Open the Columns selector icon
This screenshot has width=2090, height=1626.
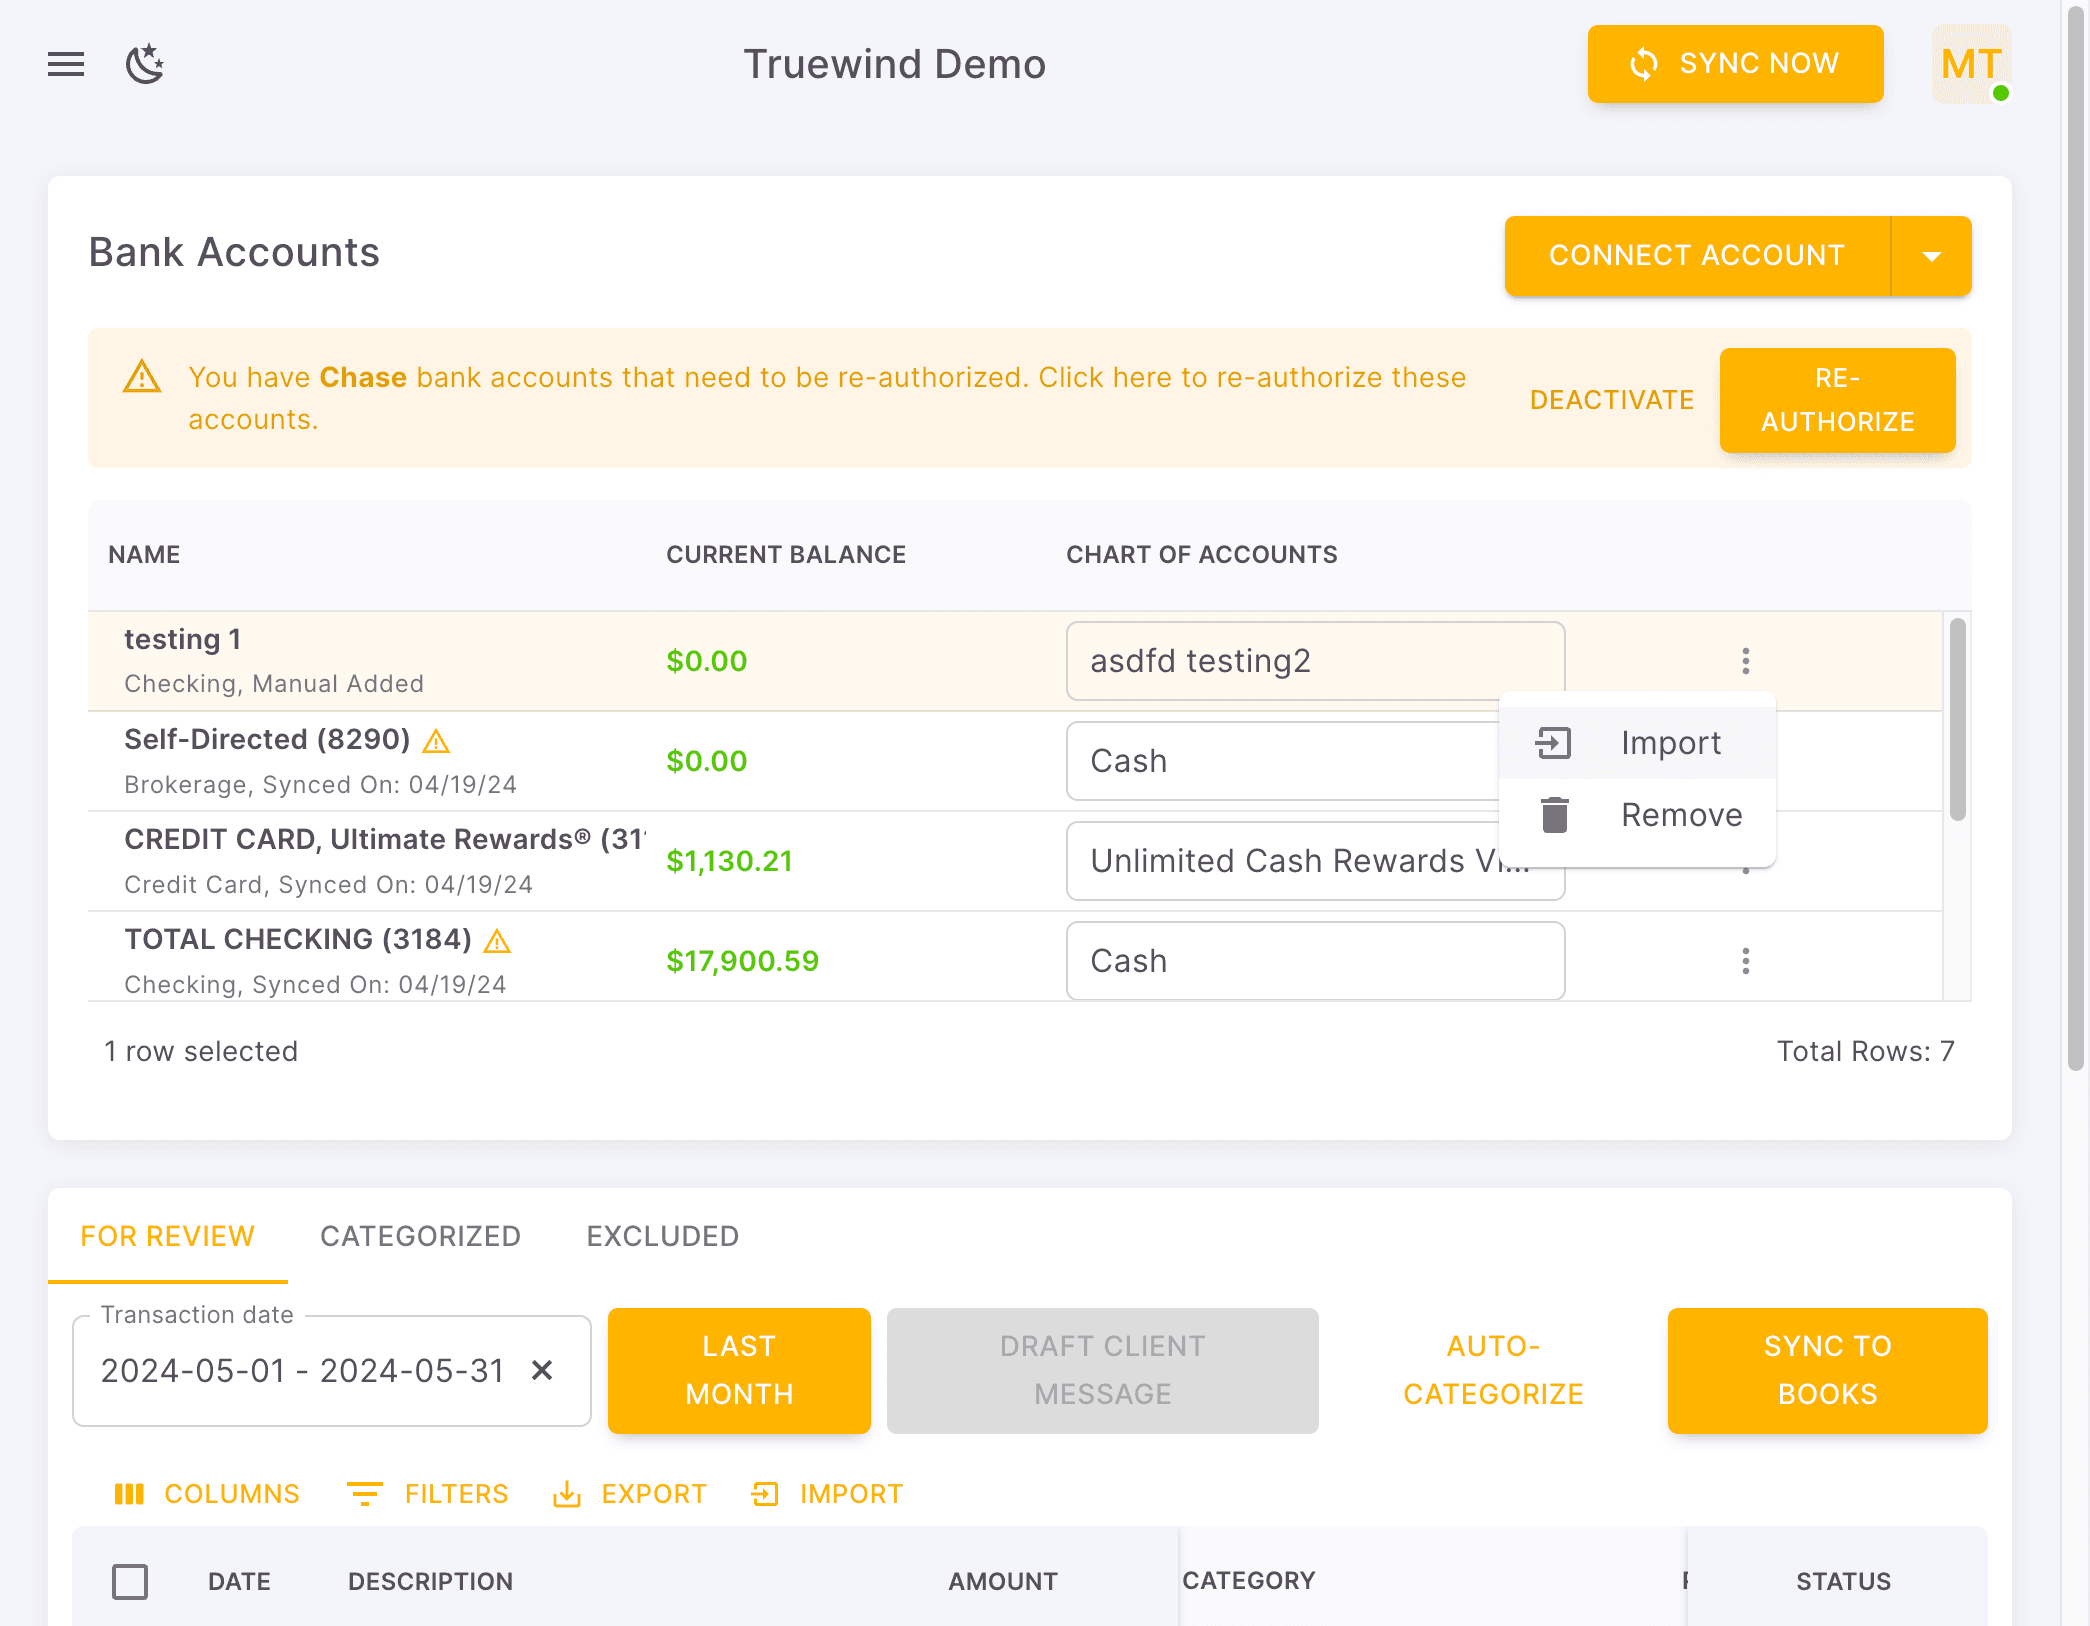tap(130, 1493)
